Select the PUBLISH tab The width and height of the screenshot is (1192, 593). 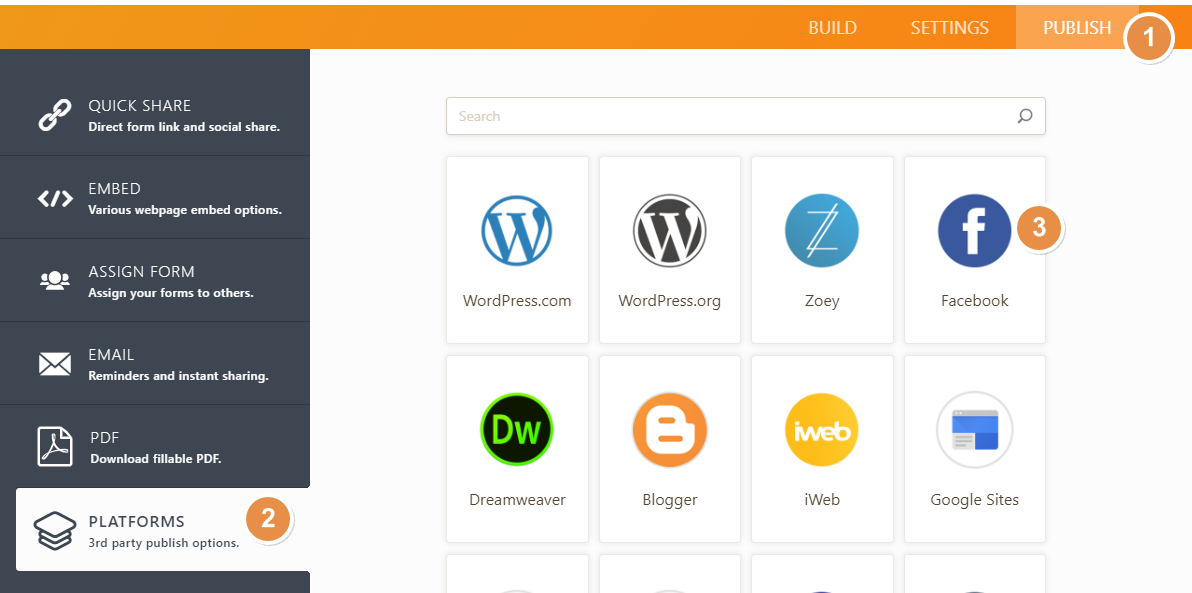tap(1076, 28)
